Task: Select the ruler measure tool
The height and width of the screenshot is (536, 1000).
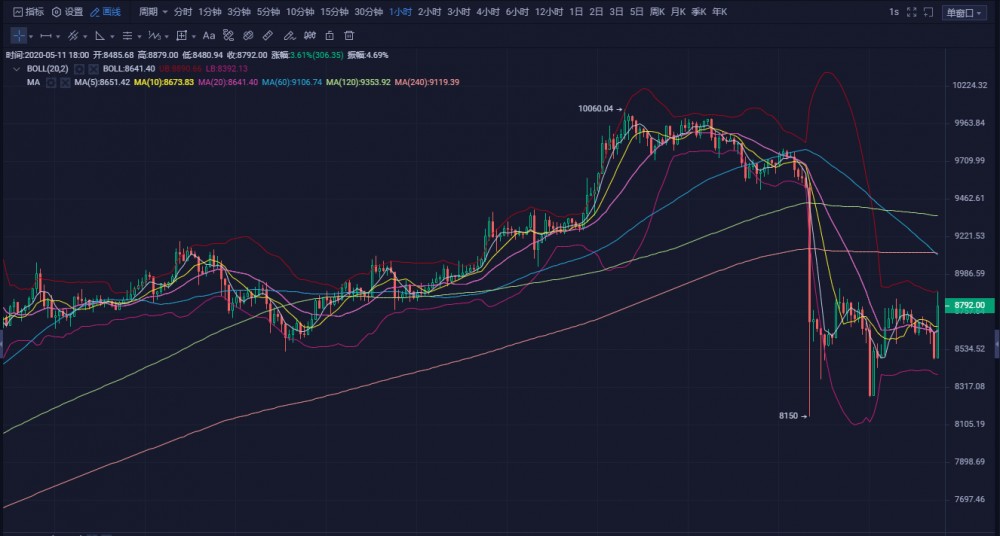Action: pyautogui.click(x=267, y=35)
